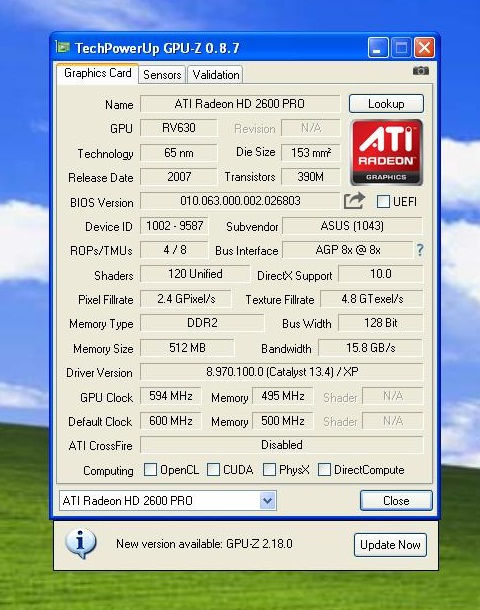Click the Subvendor value ASUS (1043)
480x610 pixels.
(x=352, y=226)
